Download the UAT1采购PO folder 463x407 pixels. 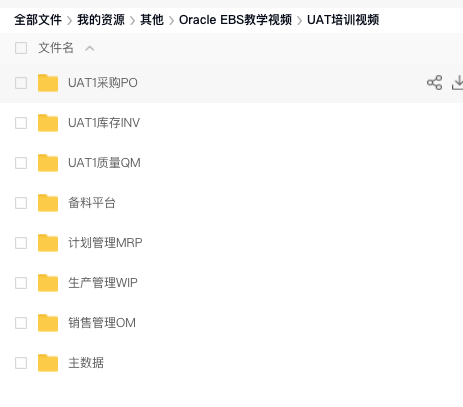[458, 83]
